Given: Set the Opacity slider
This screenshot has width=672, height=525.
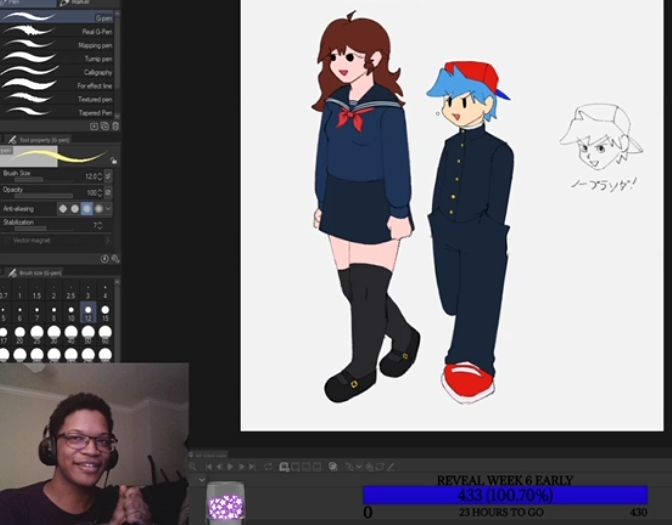Looking at the screenshot, I should [44, 196].
